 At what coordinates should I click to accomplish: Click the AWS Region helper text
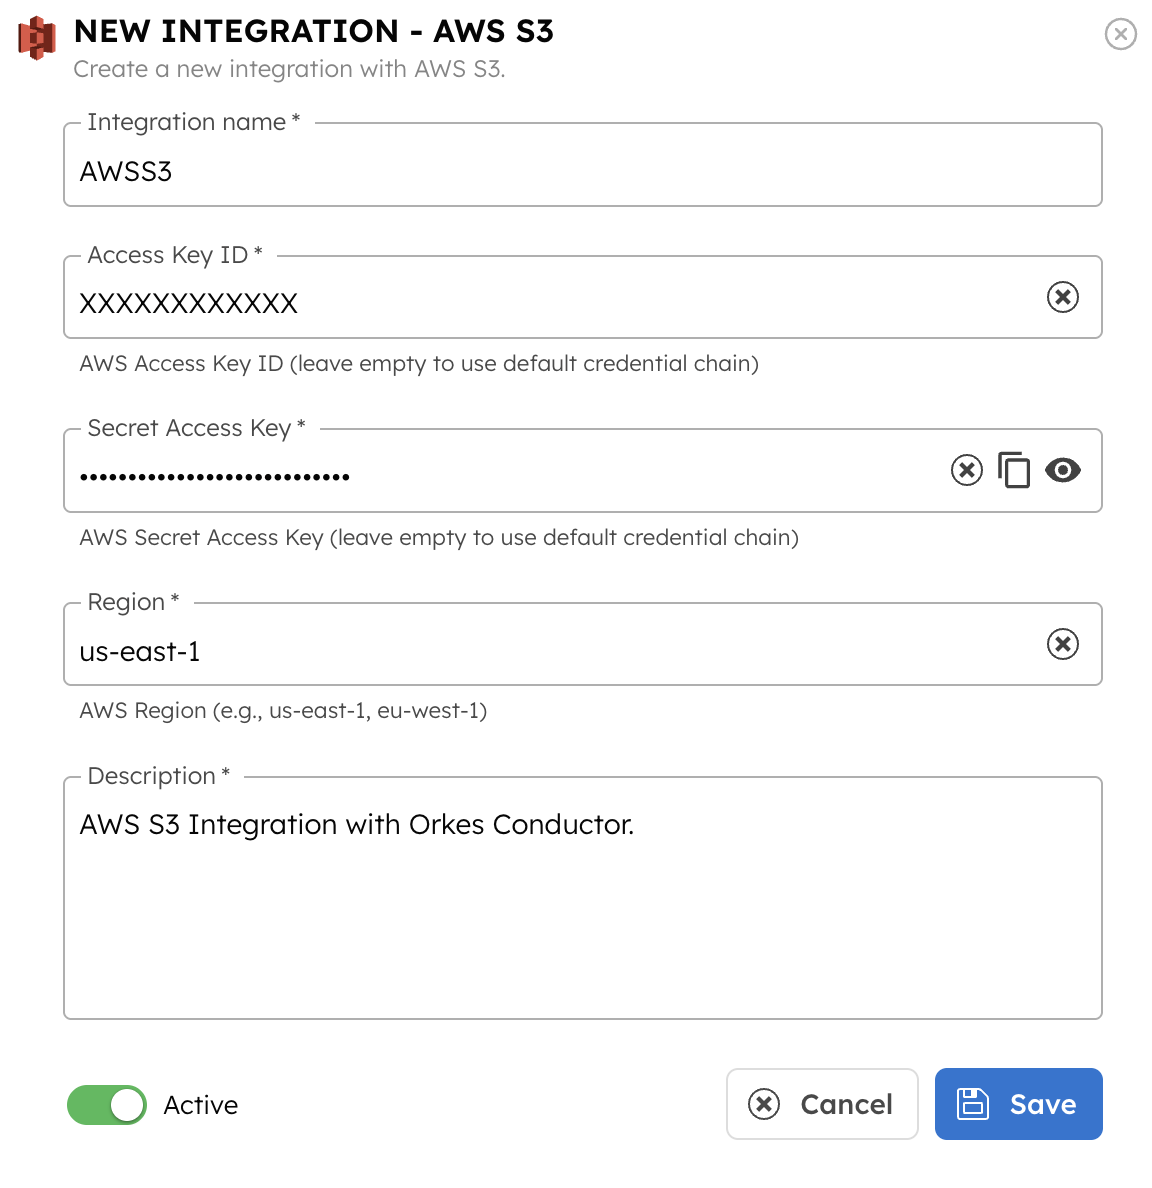(283, 711)
